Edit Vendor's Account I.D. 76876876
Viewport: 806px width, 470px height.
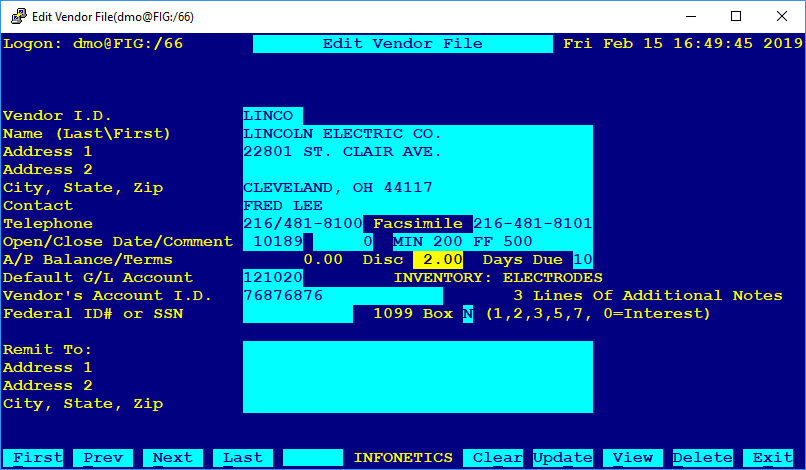point(343,296)
